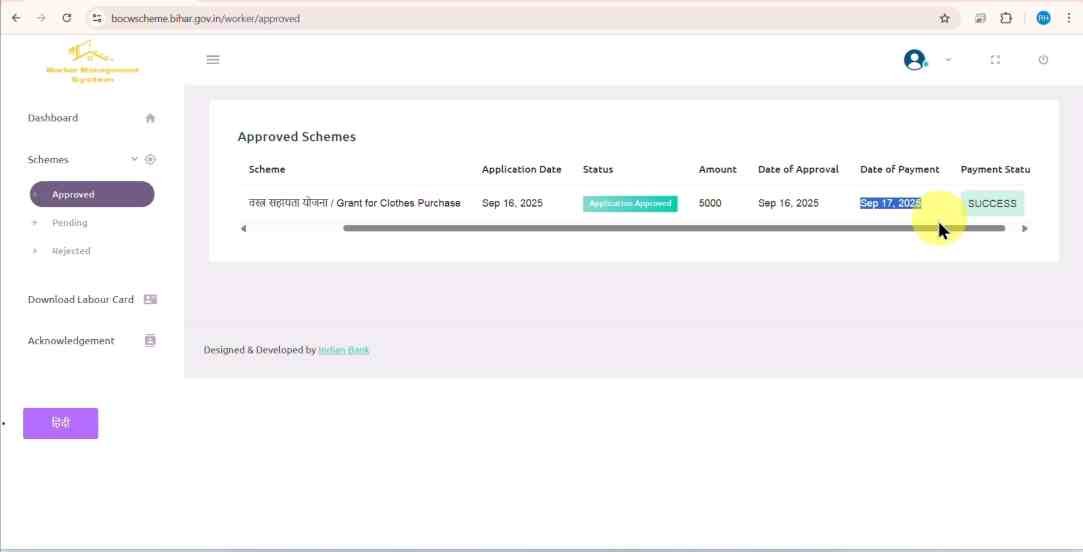Open the Rejected schemes list
Viewport: 1083px width, 552px height.
click(71, 251)
